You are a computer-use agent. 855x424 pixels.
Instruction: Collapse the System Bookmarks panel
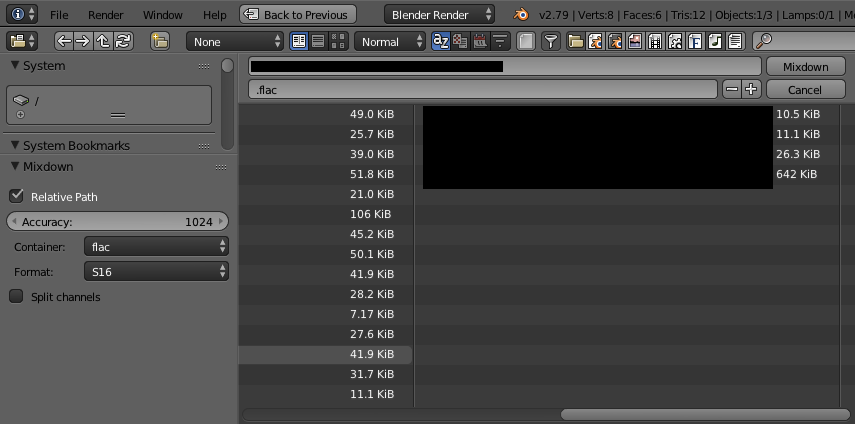(15, 146)
